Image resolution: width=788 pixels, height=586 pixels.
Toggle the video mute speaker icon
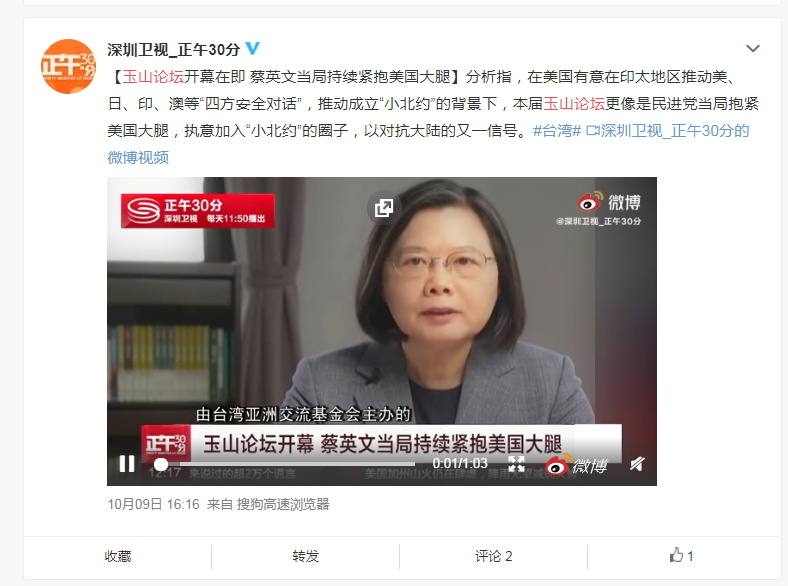pos(637,463)
